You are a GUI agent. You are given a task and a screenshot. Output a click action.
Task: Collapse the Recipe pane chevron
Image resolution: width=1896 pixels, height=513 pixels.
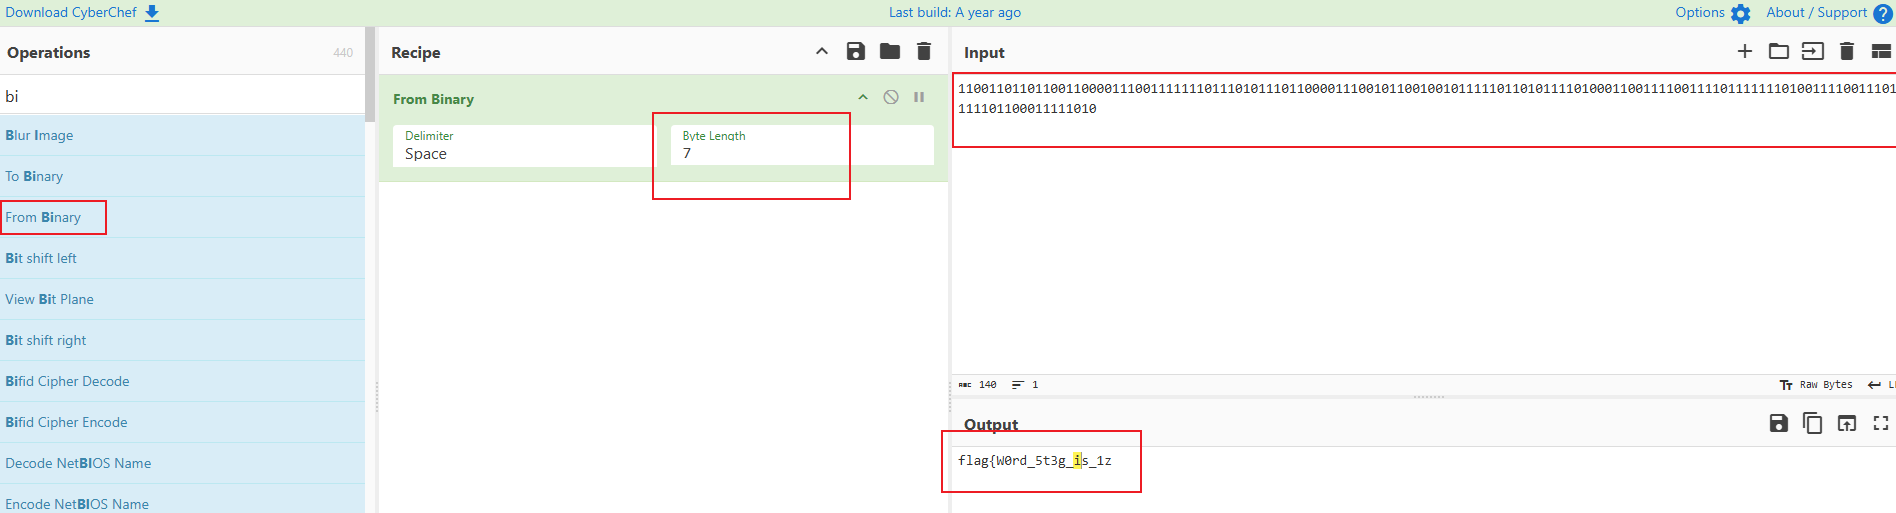coord(822,51)
